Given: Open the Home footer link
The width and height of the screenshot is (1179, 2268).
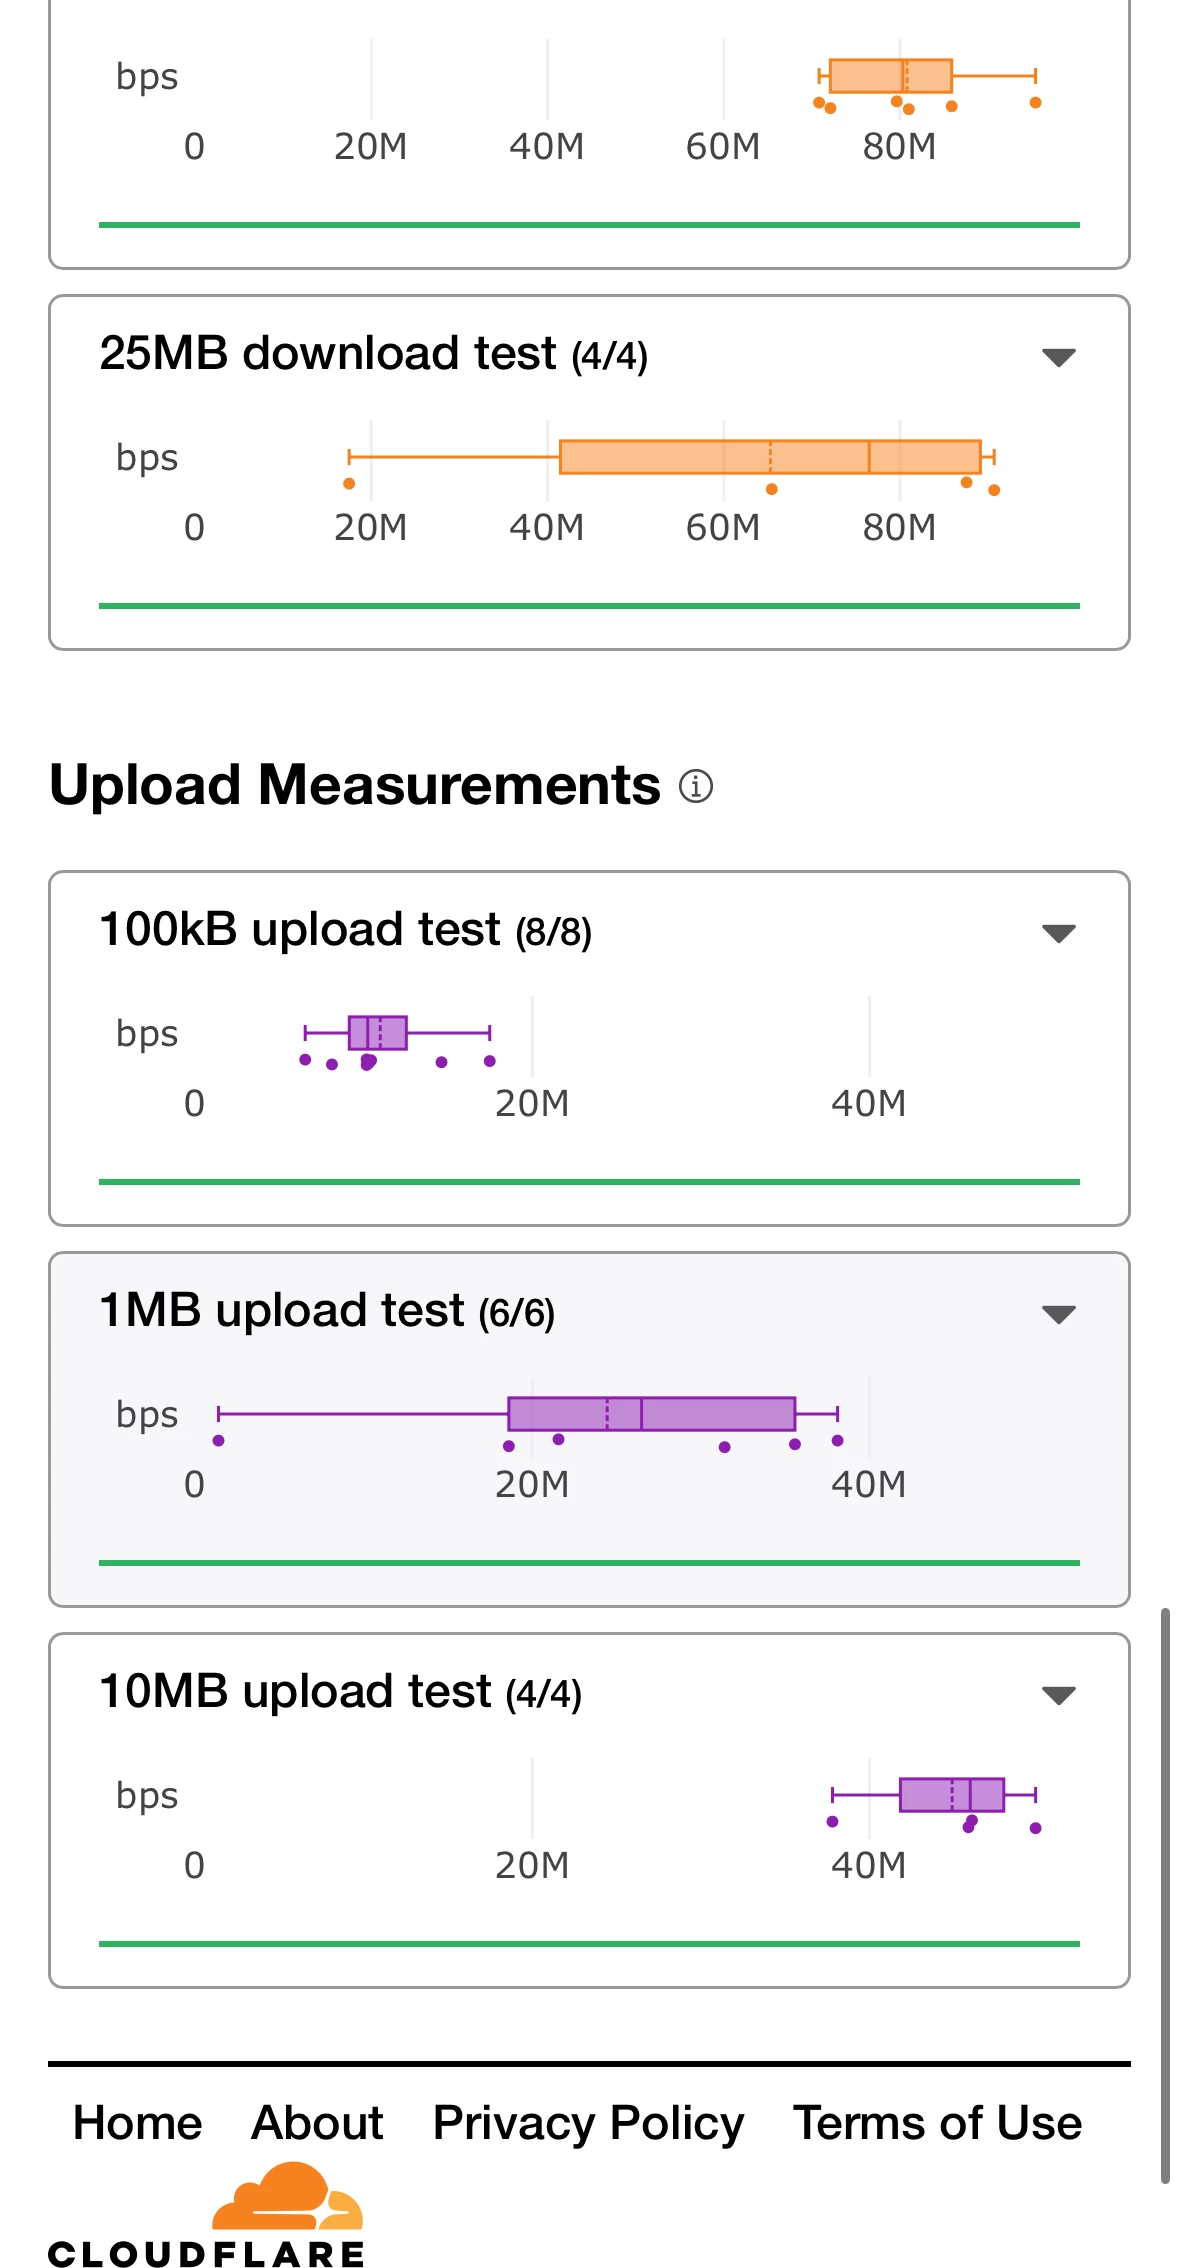Looking at the screenshot, I should click(x=138, y=2122).
